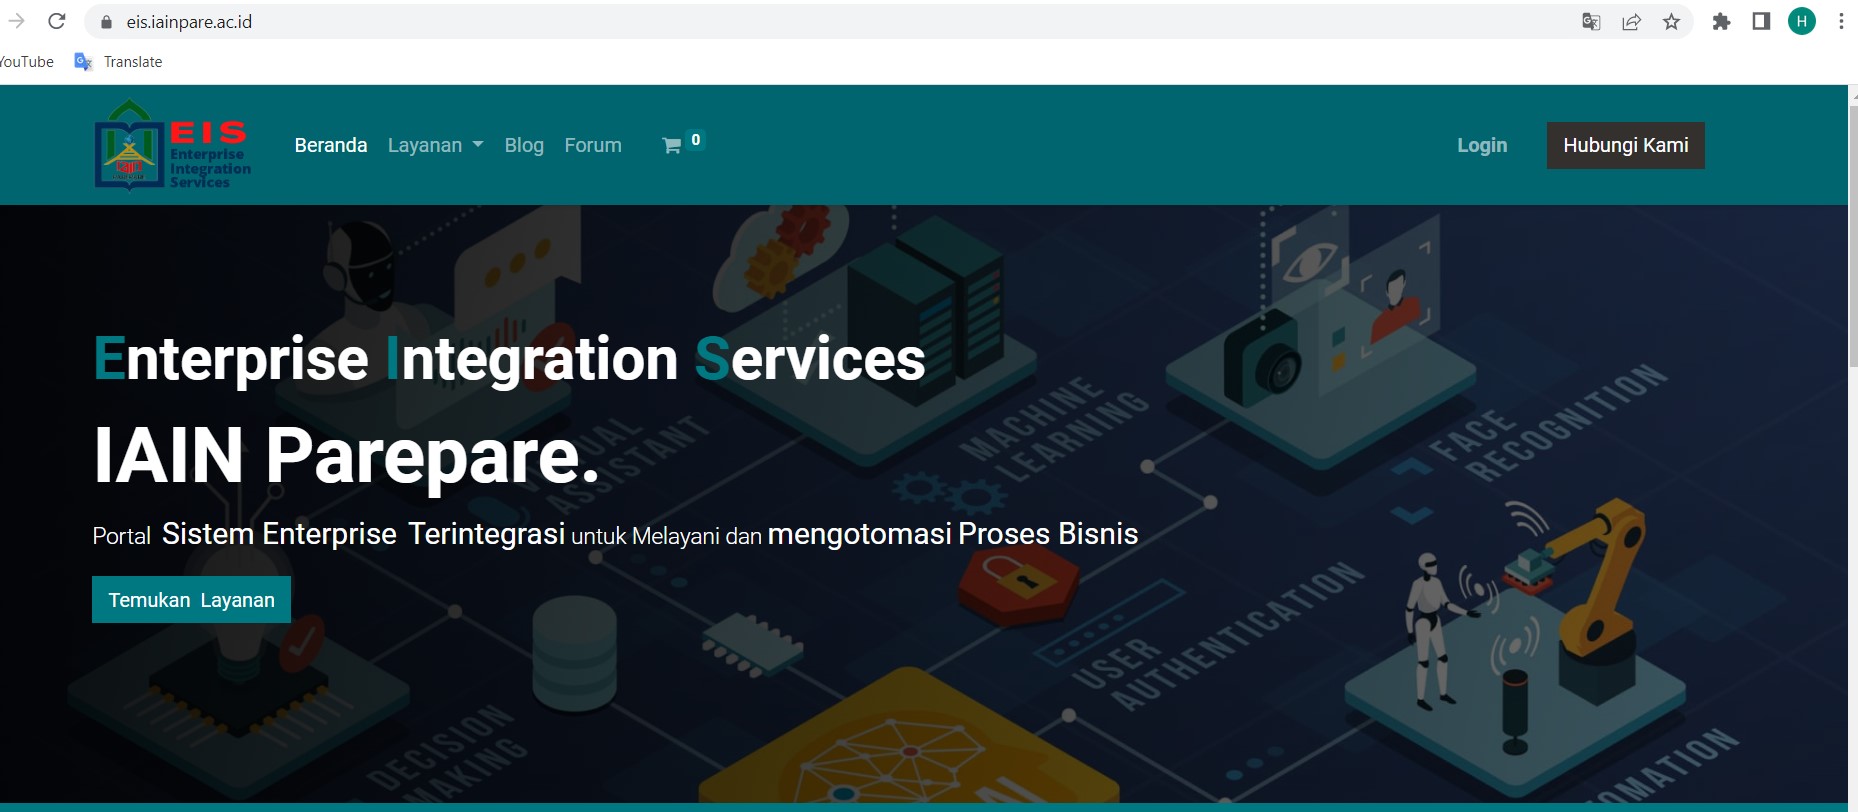
Task: Open the Blog menu item
Action: click(x=524, y=145)
